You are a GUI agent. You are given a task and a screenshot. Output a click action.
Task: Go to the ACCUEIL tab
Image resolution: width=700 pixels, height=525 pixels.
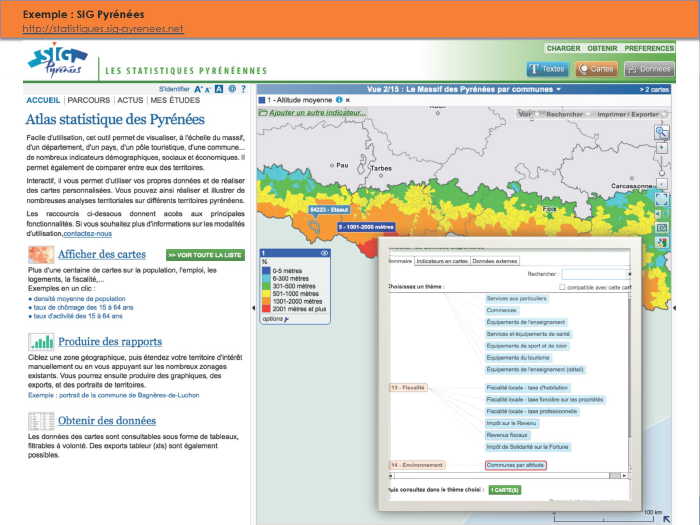click(x=43, y=100)
